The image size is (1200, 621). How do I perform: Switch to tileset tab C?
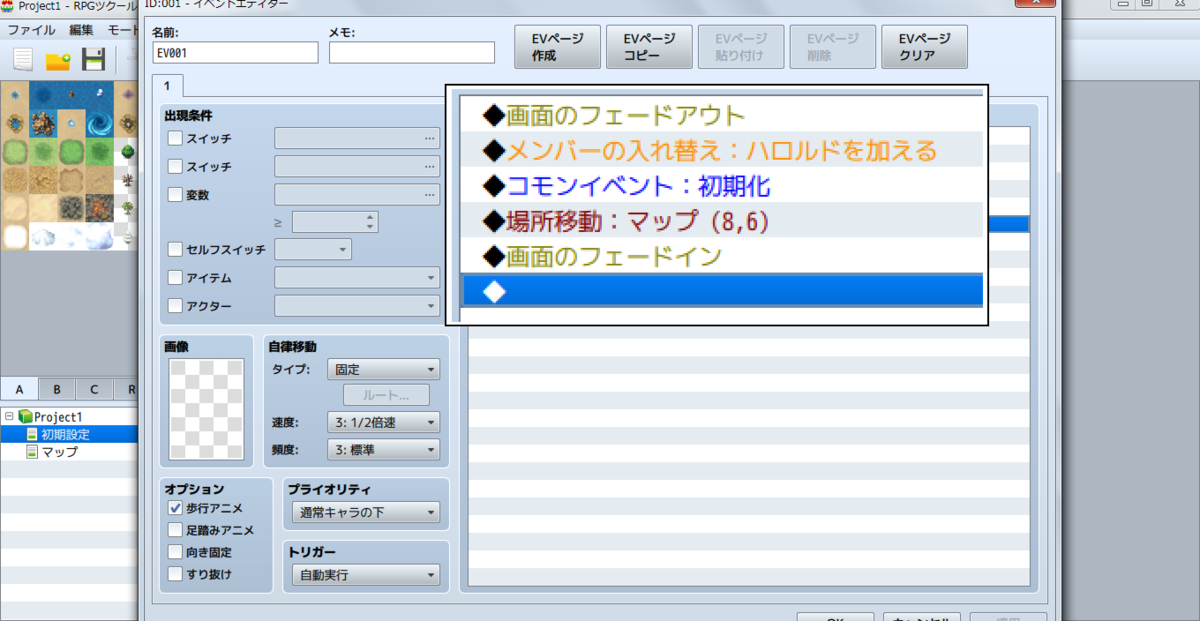tap(94, 389)
